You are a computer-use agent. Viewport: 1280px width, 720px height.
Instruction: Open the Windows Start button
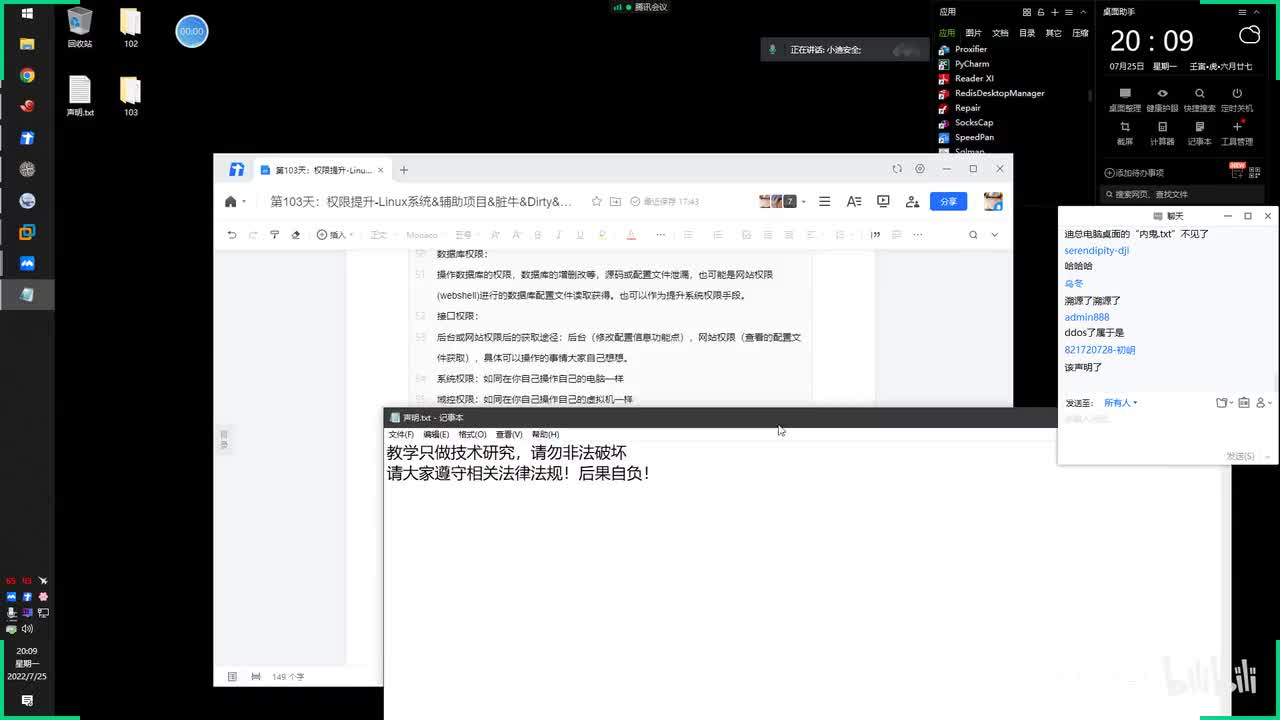(x=27, y=13)
